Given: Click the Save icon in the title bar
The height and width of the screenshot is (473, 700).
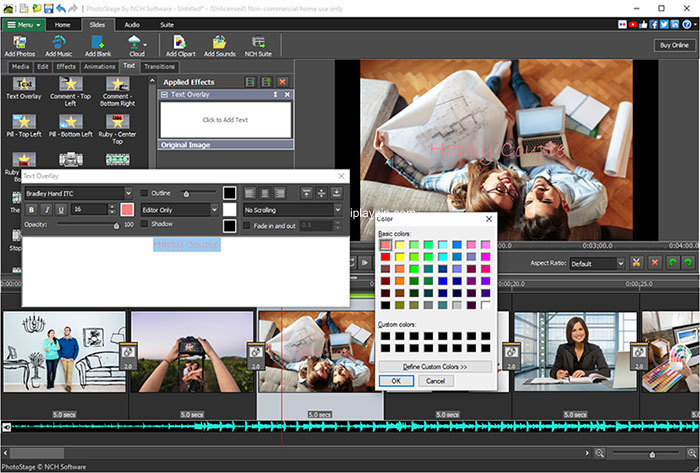Looking at the screenshot, I should [x=49, y=8].
